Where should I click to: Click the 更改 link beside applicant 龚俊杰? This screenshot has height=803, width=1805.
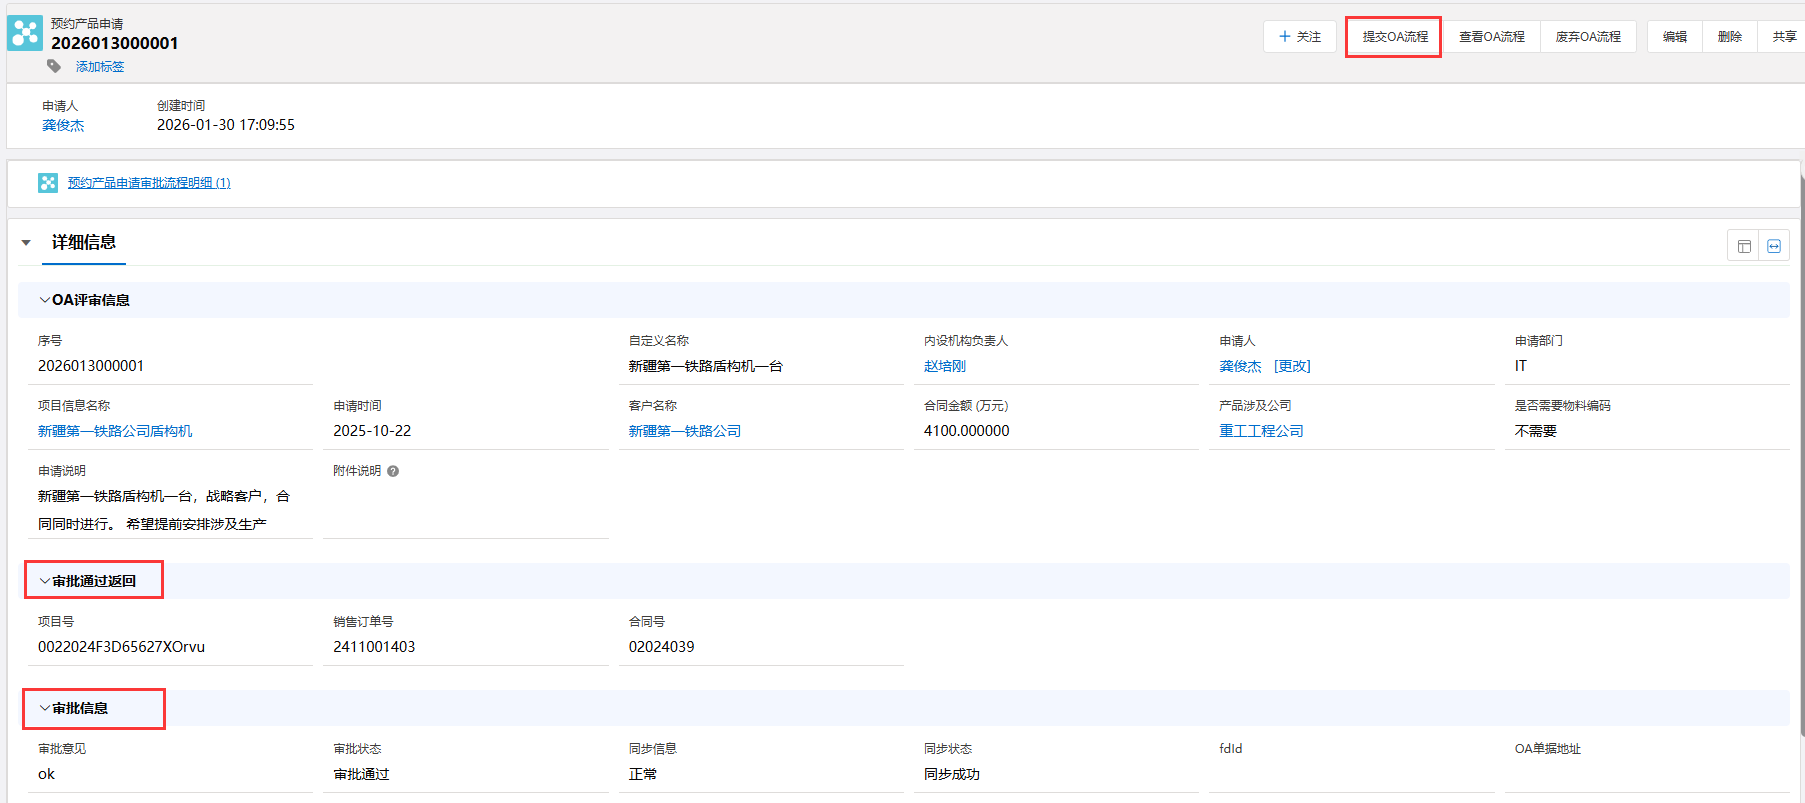point(1292,367)
